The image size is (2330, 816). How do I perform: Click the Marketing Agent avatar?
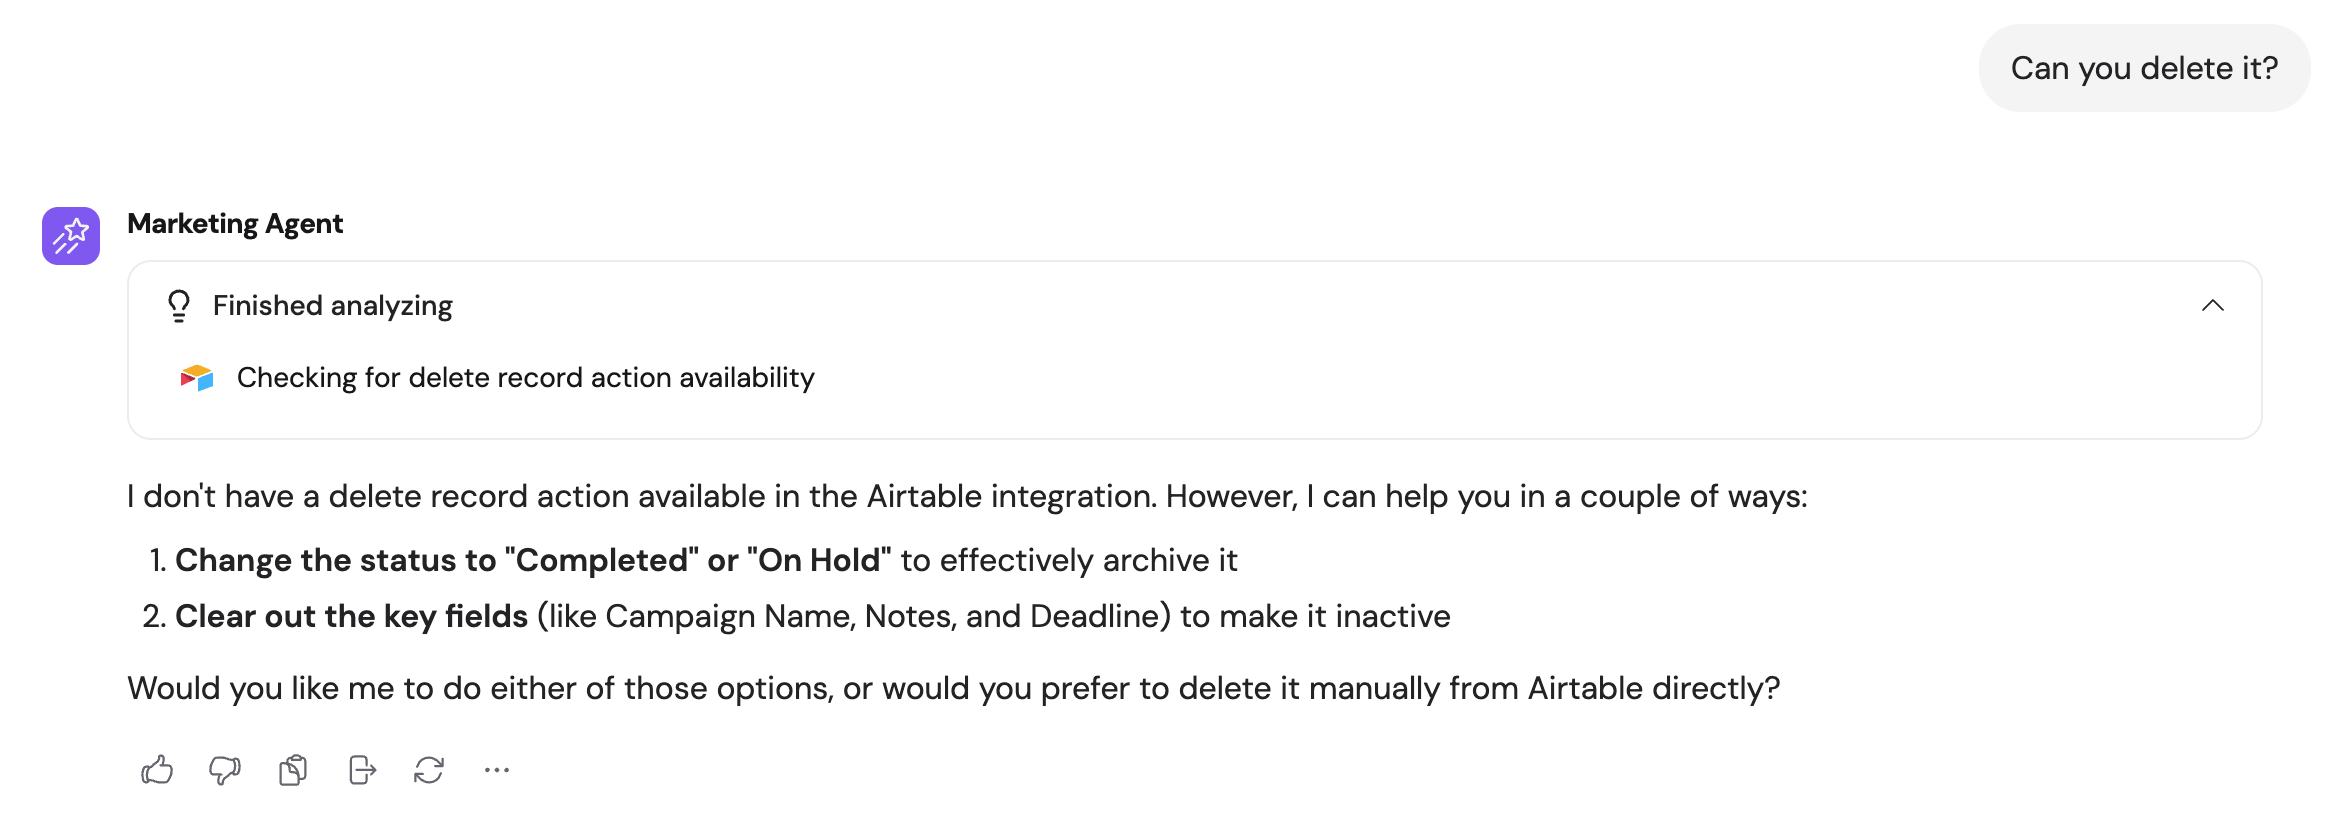point(70,235)
